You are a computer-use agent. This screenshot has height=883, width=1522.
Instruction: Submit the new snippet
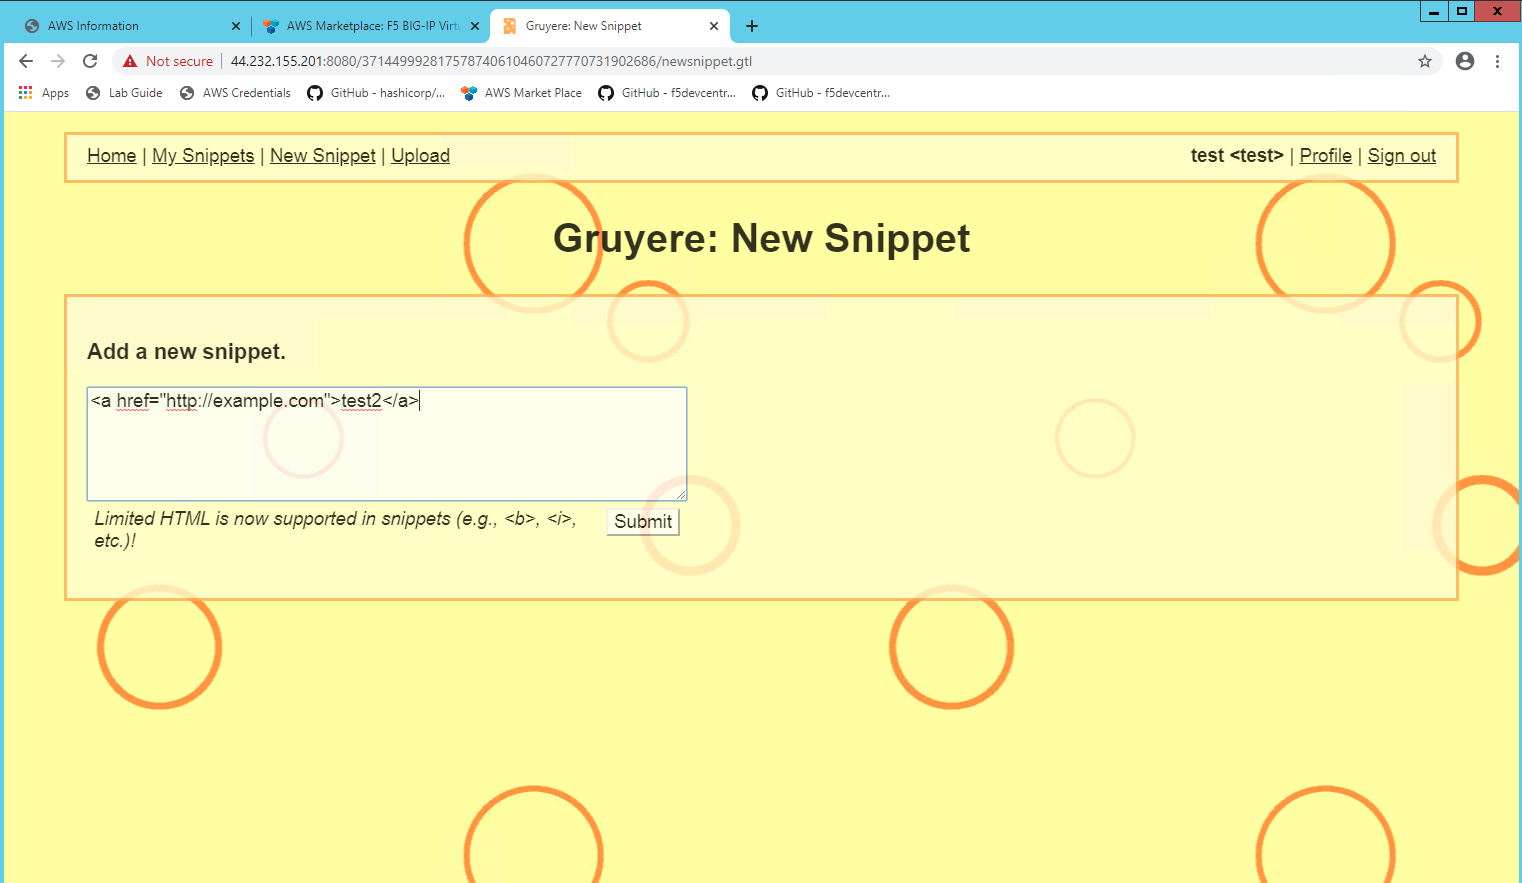(643, 521)
